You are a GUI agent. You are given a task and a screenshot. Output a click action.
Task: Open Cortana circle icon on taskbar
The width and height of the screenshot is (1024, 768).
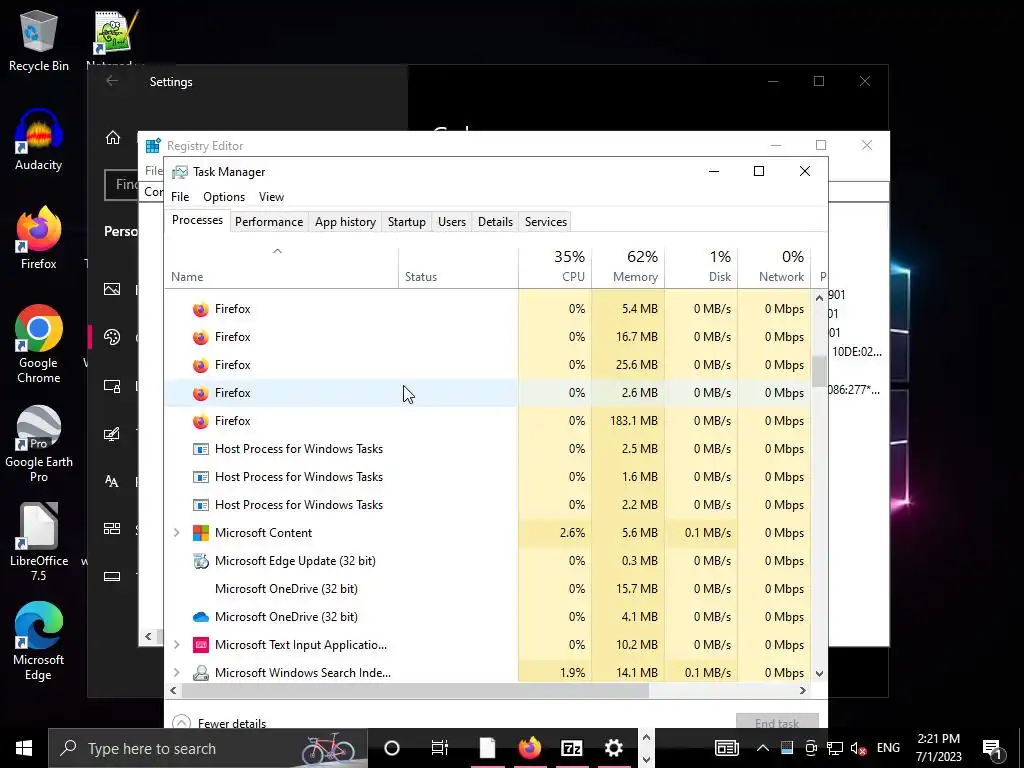click(392, 748)
